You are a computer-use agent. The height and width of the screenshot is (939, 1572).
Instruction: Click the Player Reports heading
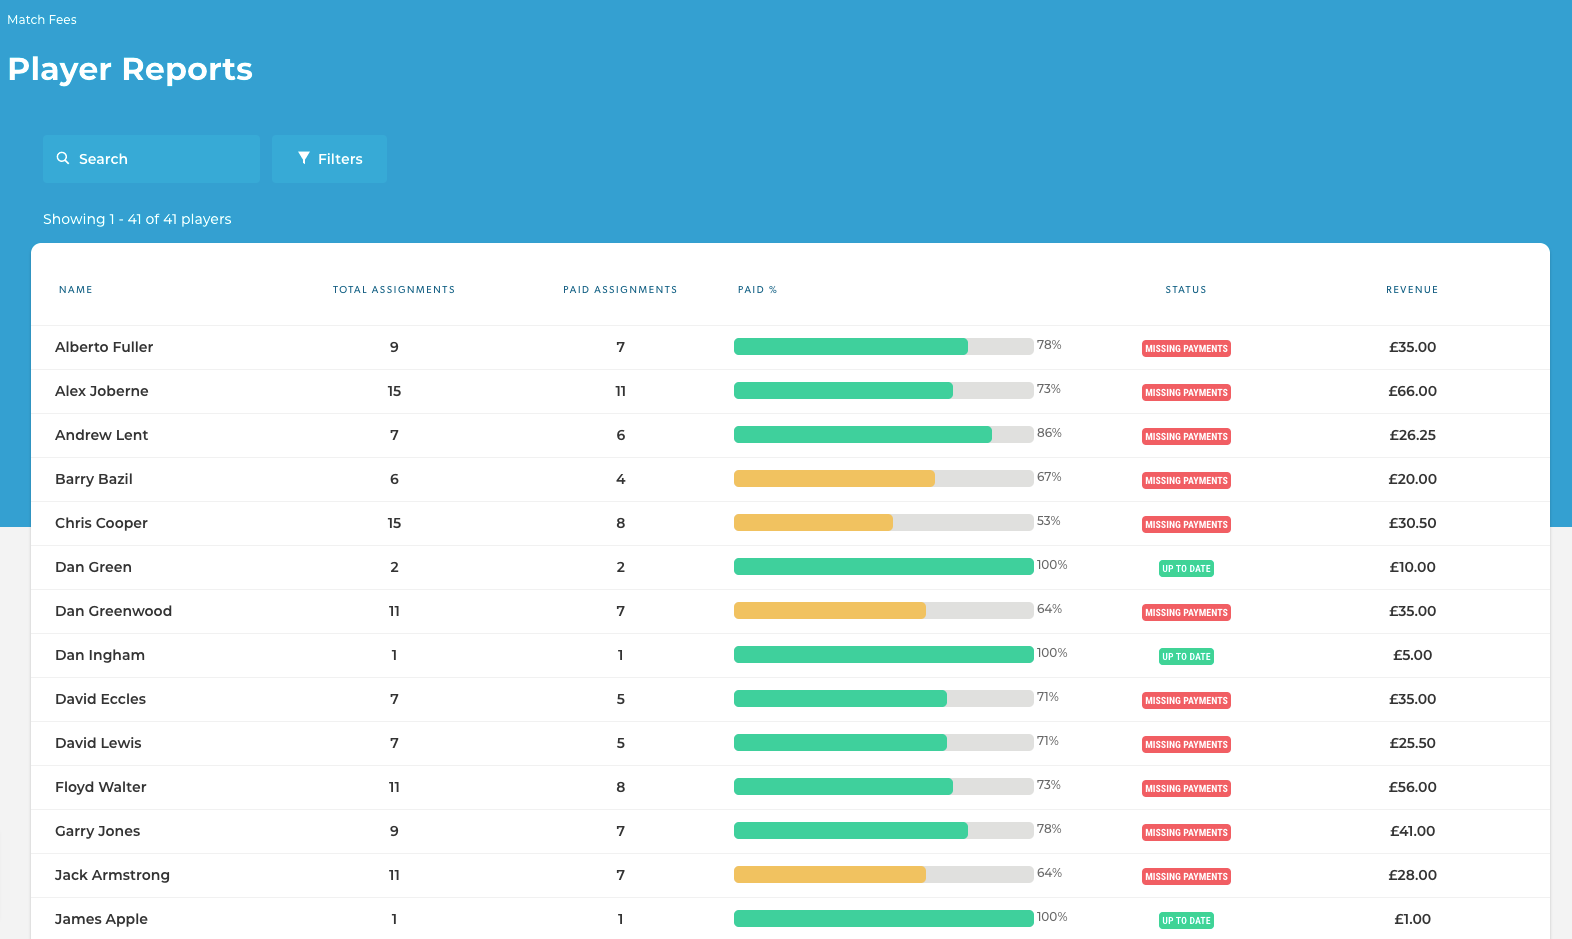130,69
